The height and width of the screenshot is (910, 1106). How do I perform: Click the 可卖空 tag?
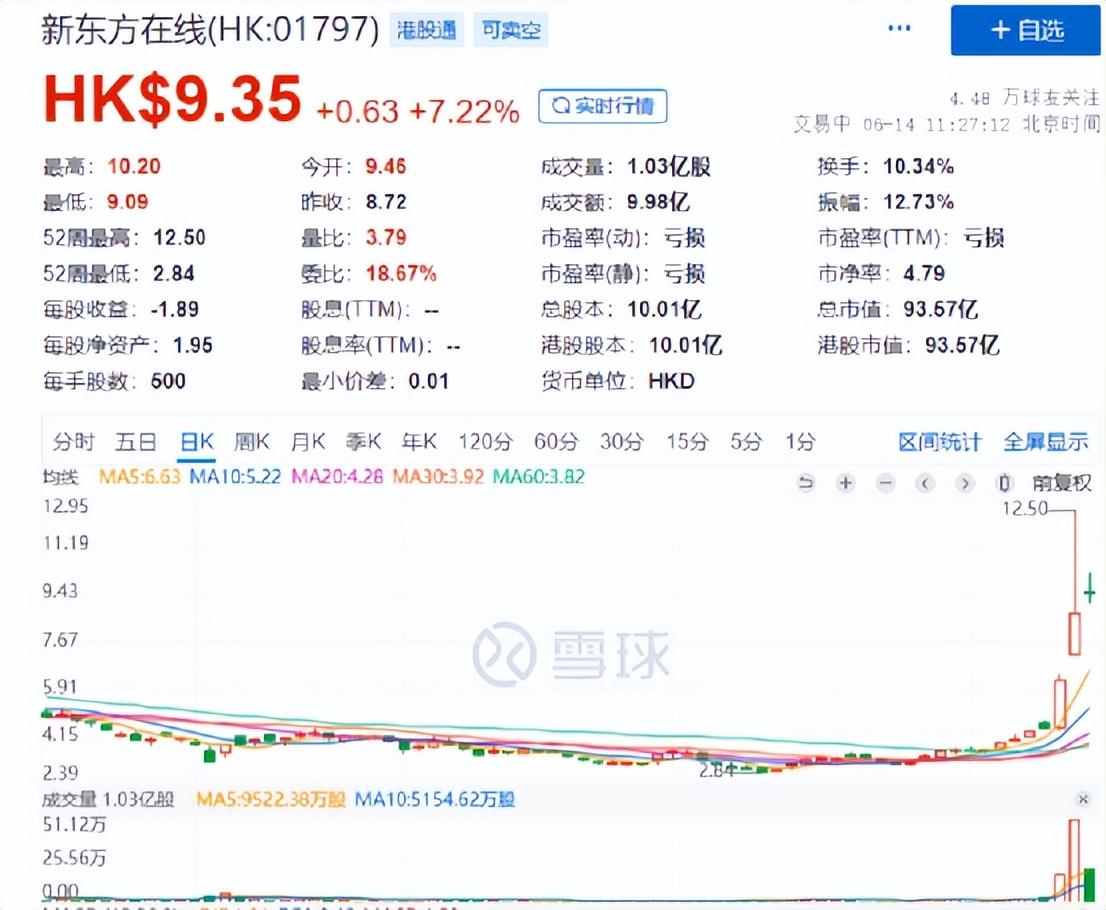click(x=511, y=30)
